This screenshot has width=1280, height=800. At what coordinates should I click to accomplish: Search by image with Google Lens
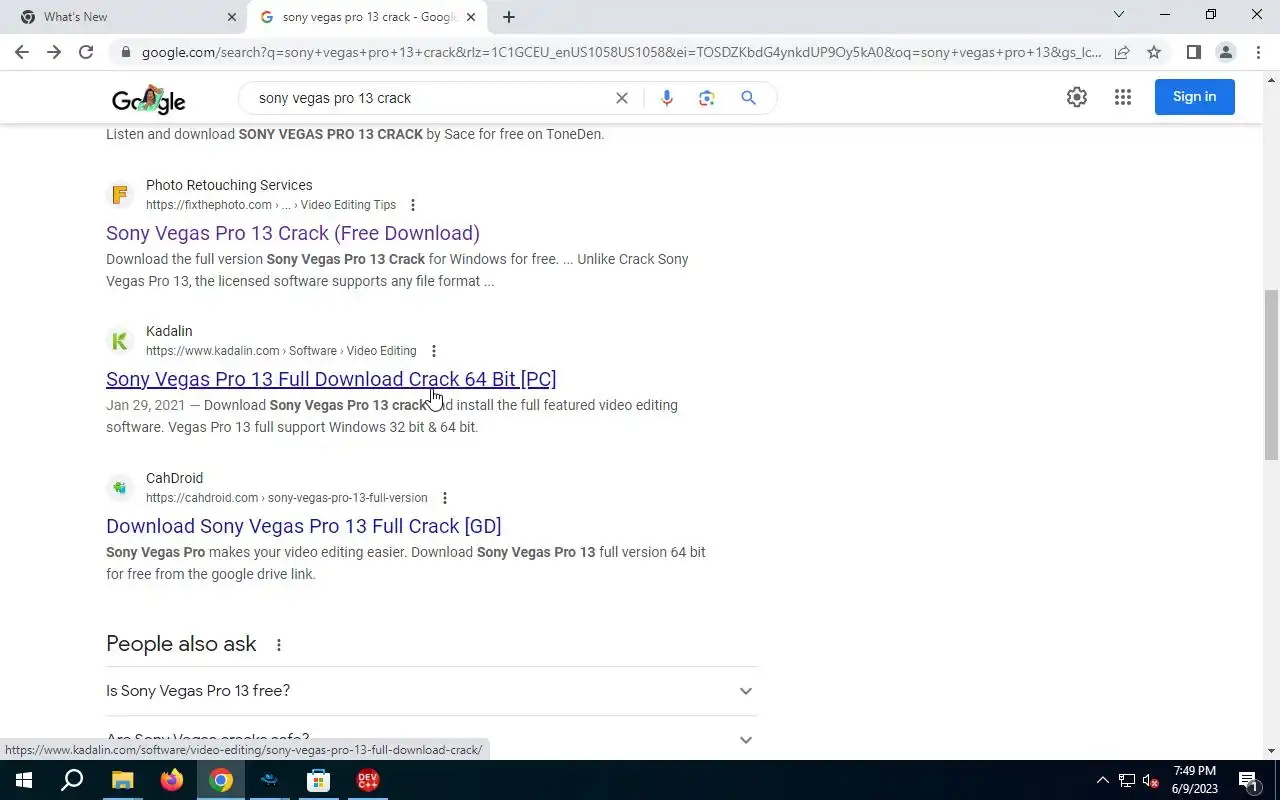[x=707, y=98]
